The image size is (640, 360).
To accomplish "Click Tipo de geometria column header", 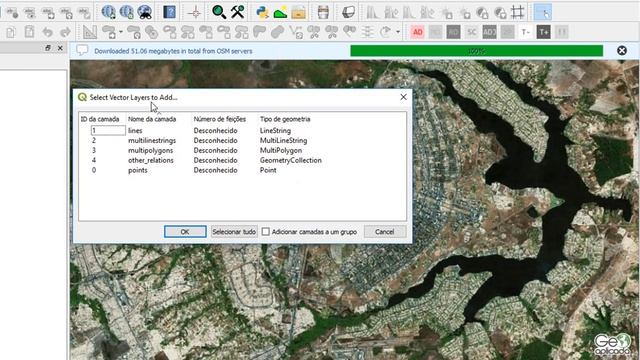I will coord(285,119).
